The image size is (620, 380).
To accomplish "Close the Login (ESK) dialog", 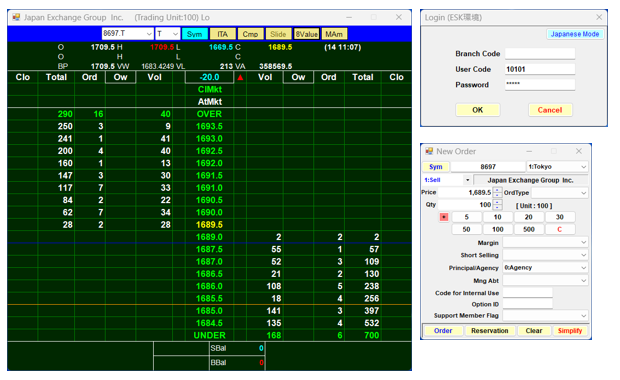I will pyautogui.click(x=599, y=17).
